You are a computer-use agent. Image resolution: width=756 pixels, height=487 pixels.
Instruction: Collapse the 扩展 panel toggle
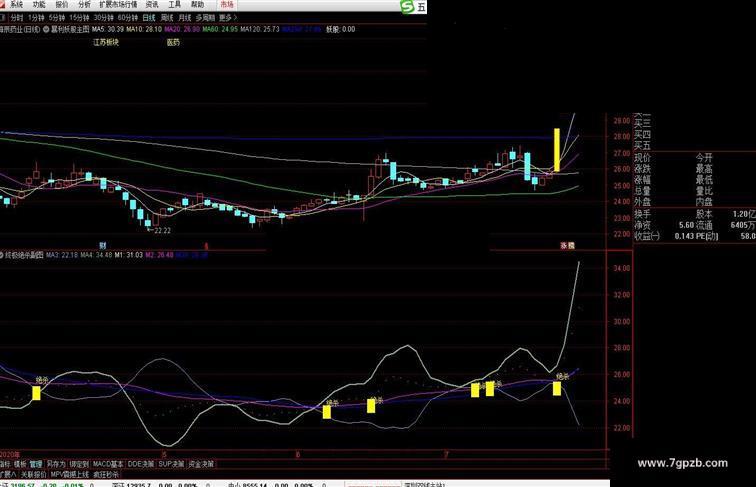pos(7,474)
